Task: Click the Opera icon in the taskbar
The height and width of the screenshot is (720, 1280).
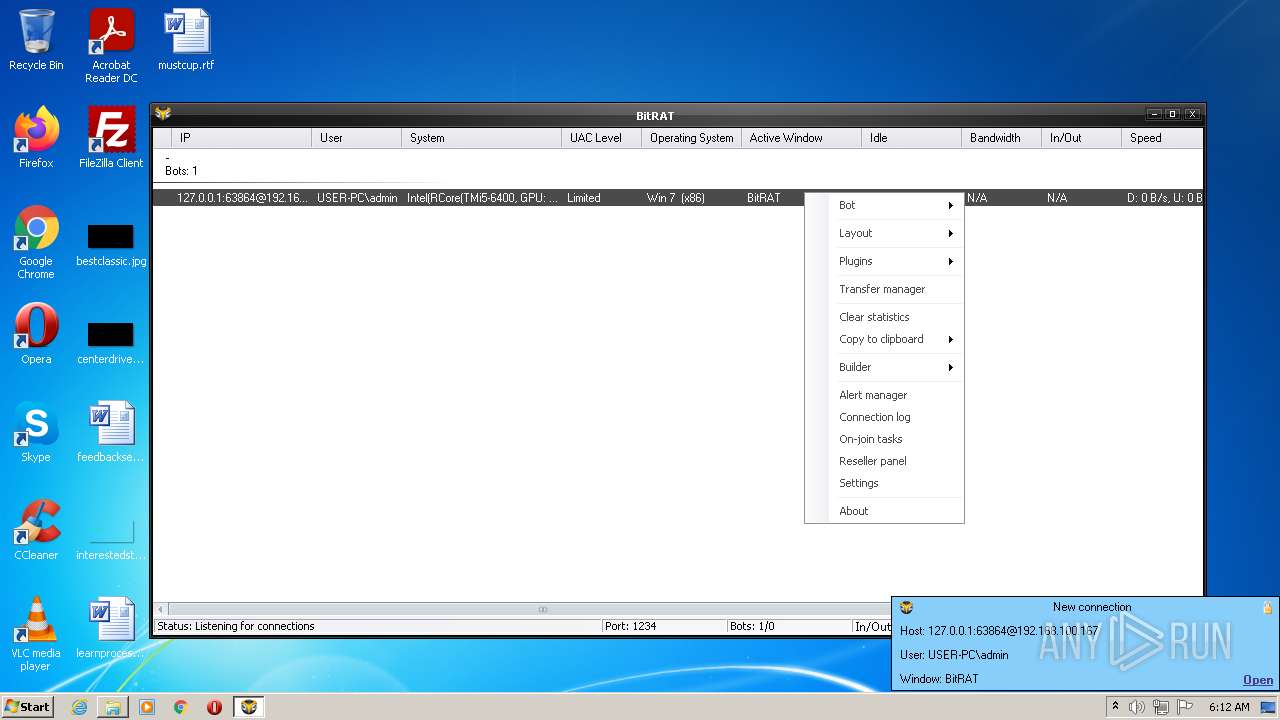Action: click(x=214, y=707)
